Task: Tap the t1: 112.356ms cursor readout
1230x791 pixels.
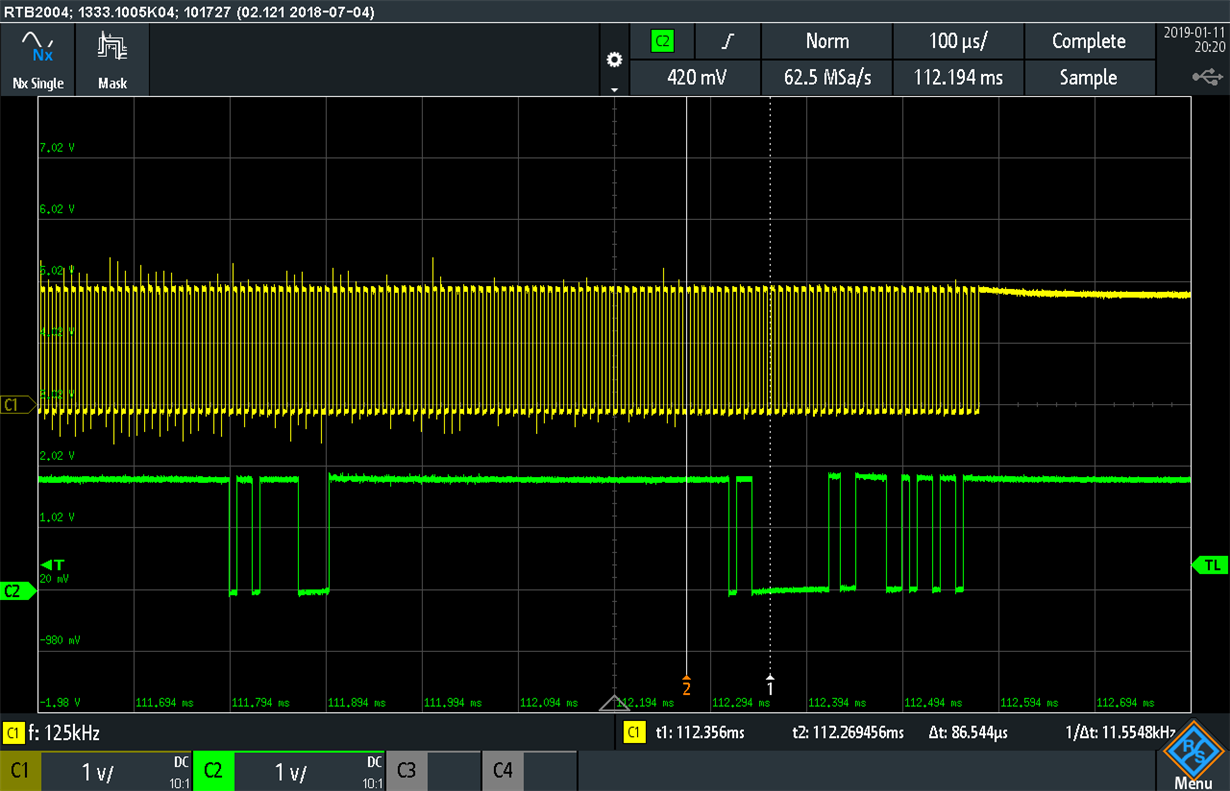Action: 700,733
